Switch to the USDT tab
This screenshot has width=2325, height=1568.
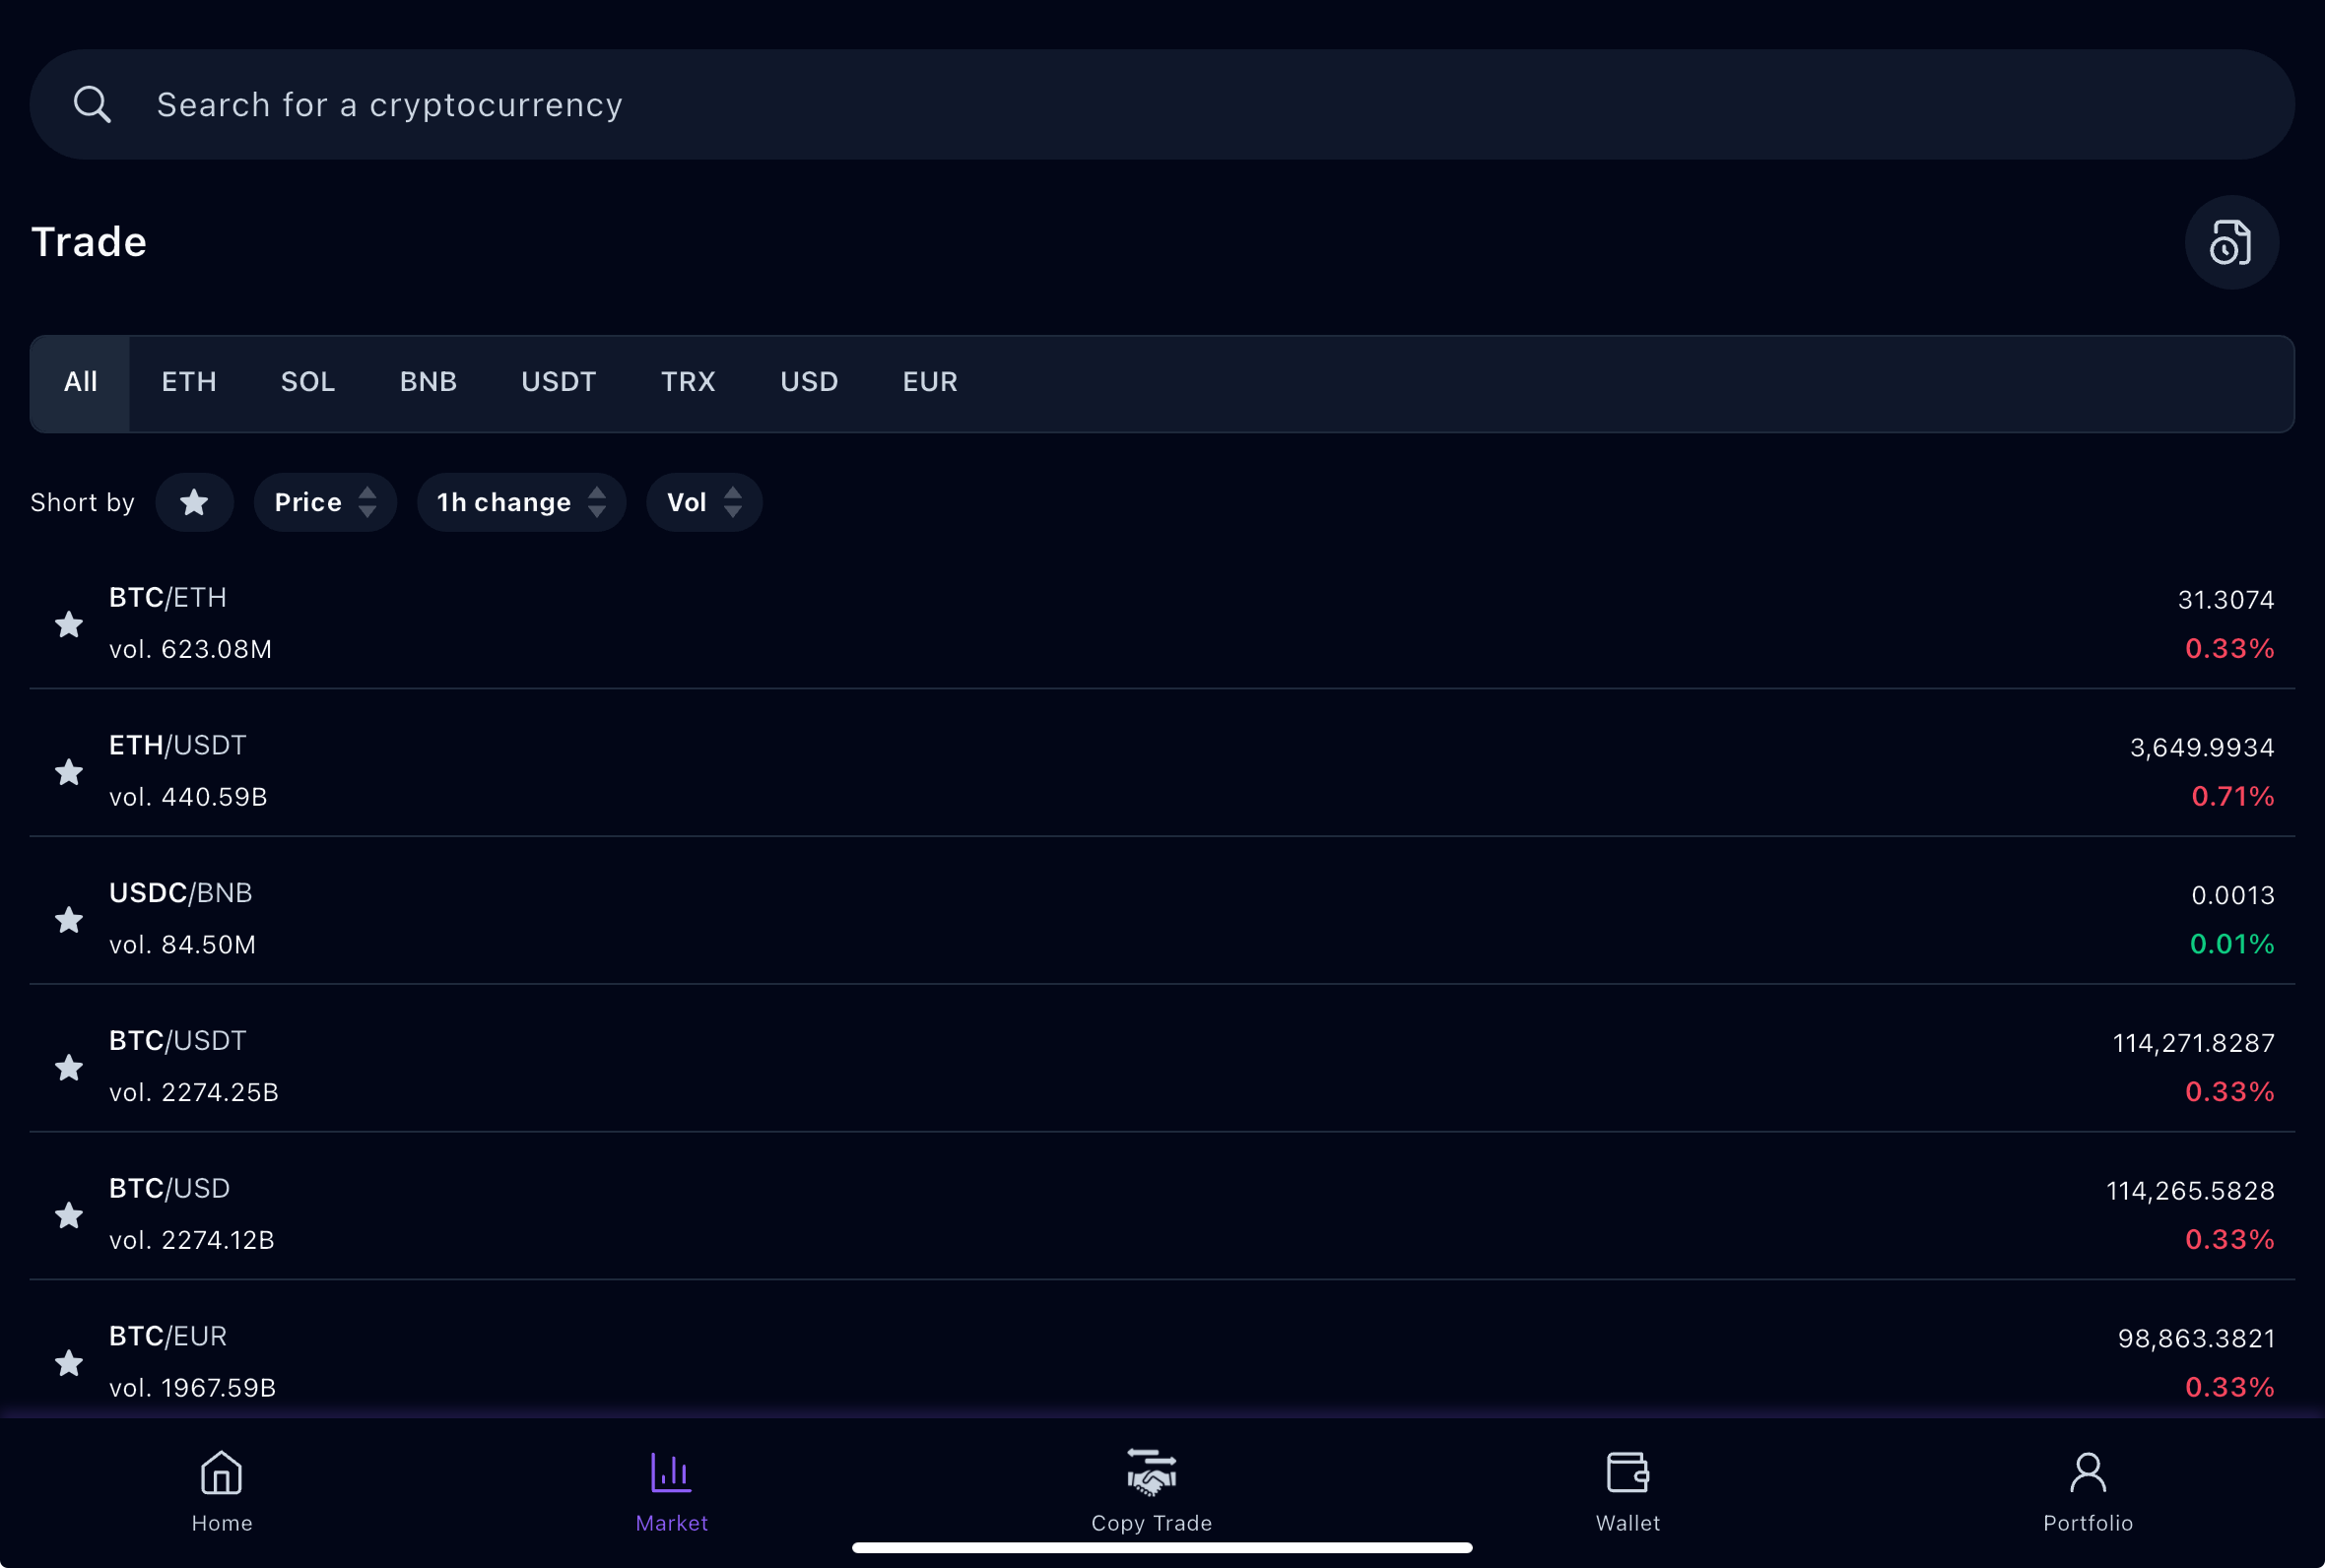click(558, 382)
